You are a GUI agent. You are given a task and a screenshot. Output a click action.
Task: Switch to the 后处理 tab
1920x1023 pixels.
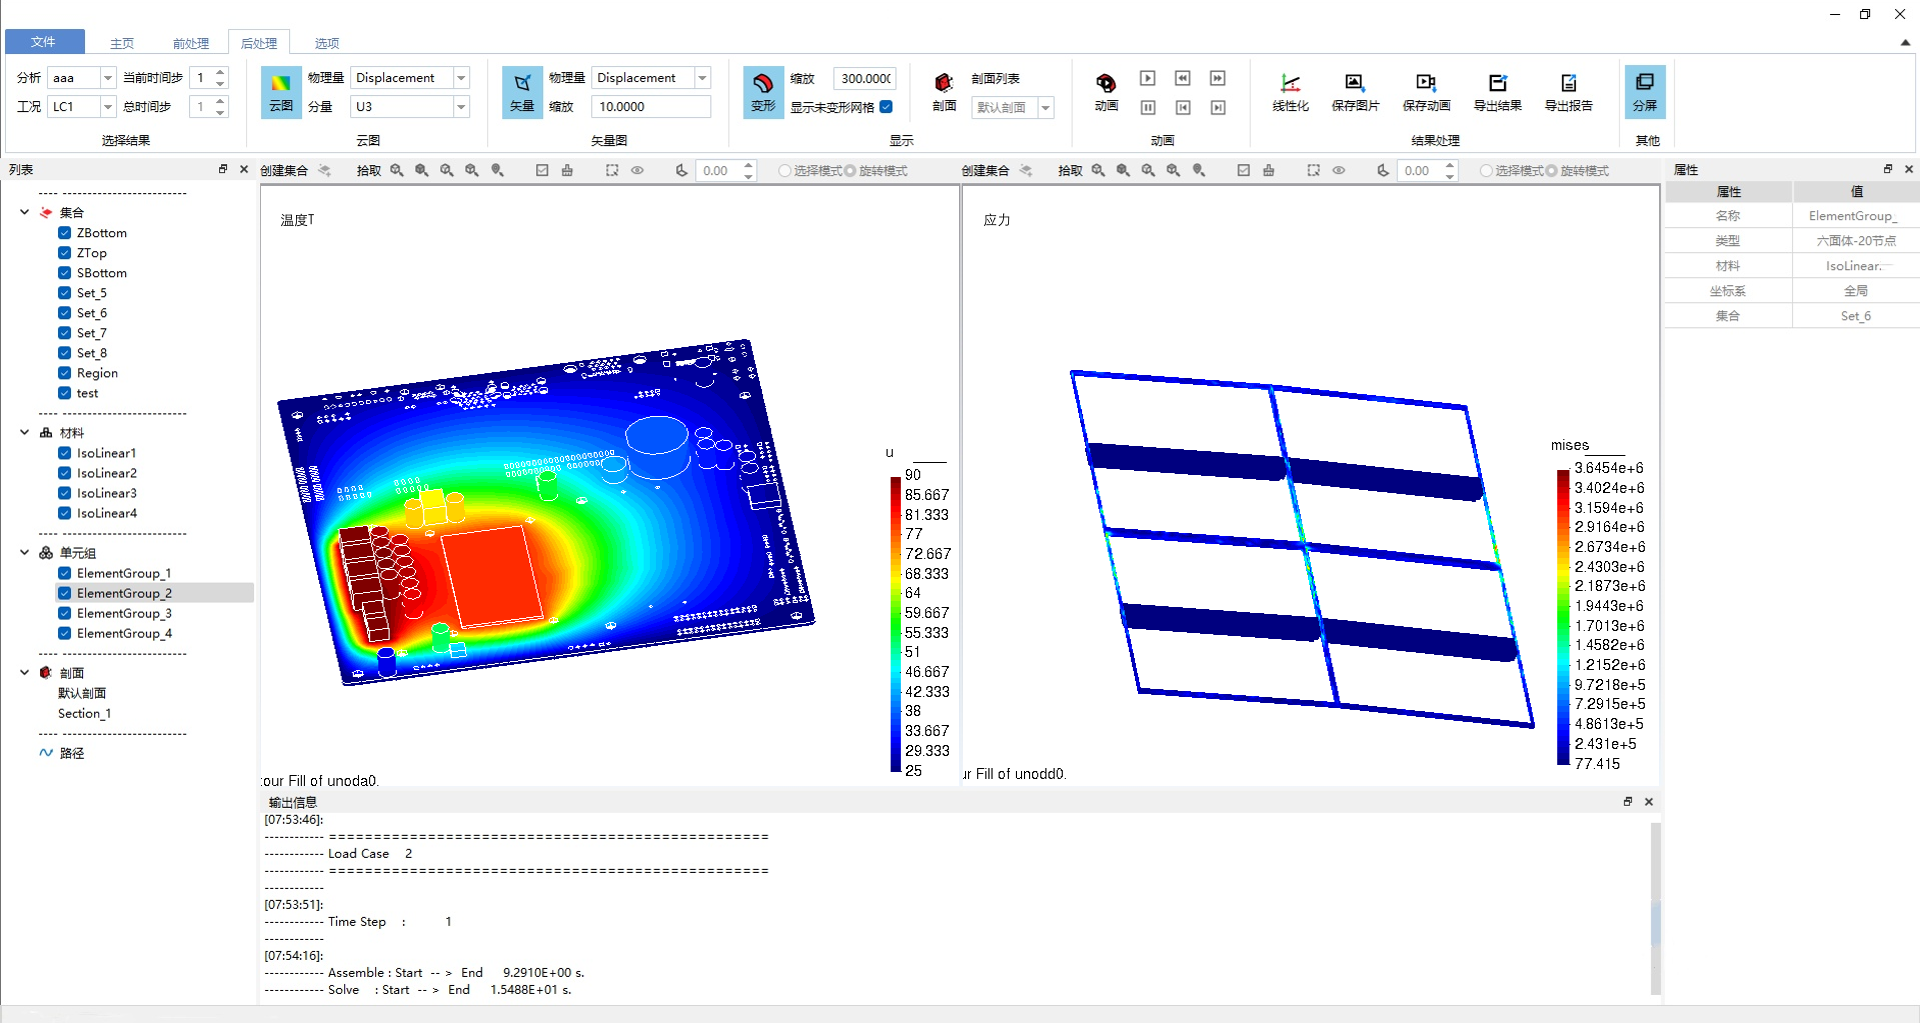259,43
